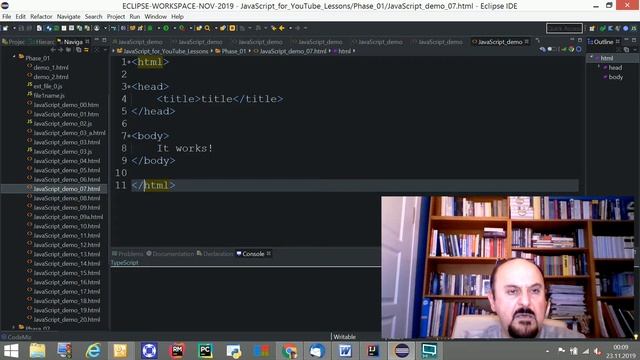Viewport: 640px width, 360px height.
Task: Click the Run green play toolbar icon
Action: coord(166,28)
